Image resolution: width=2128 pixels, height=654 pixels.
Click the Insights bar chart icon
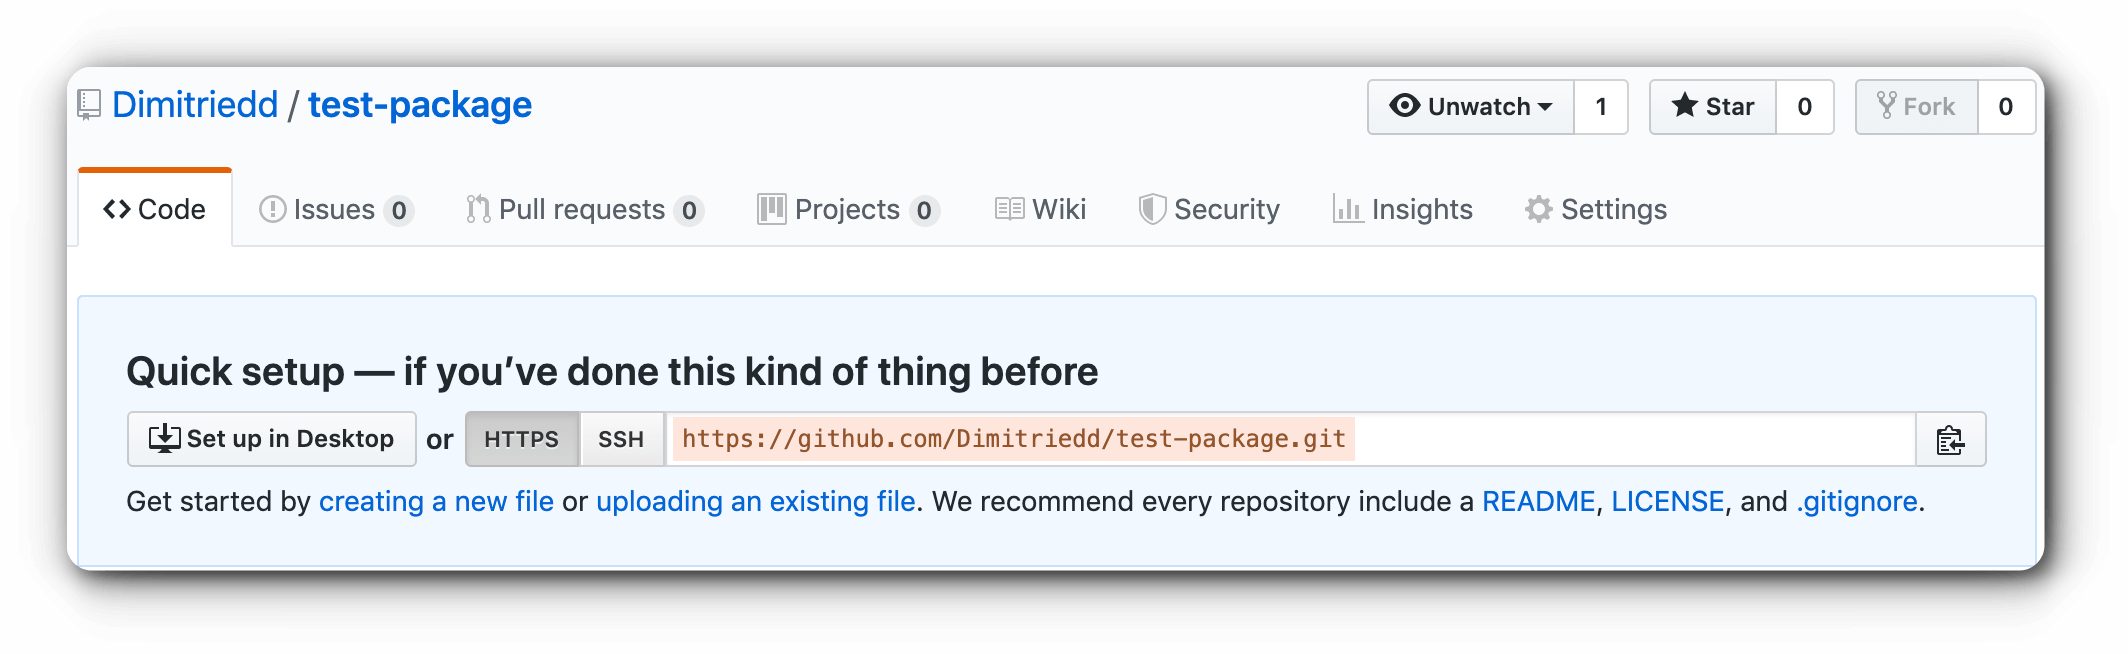click(1347, 209)
